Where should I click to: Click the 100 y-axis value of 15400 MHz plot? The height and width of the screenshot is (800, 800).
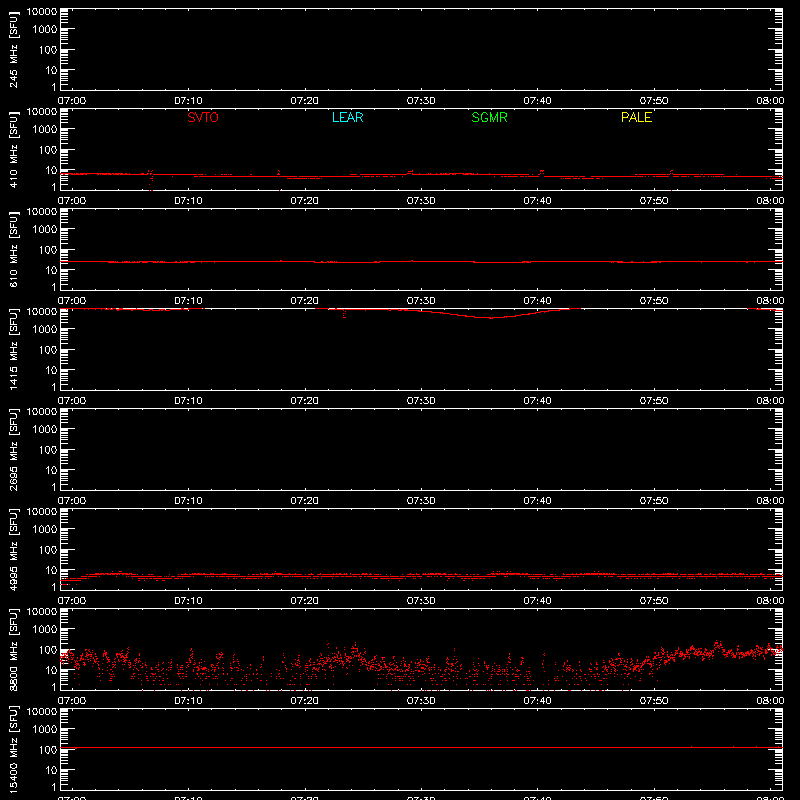click(48, 750)
